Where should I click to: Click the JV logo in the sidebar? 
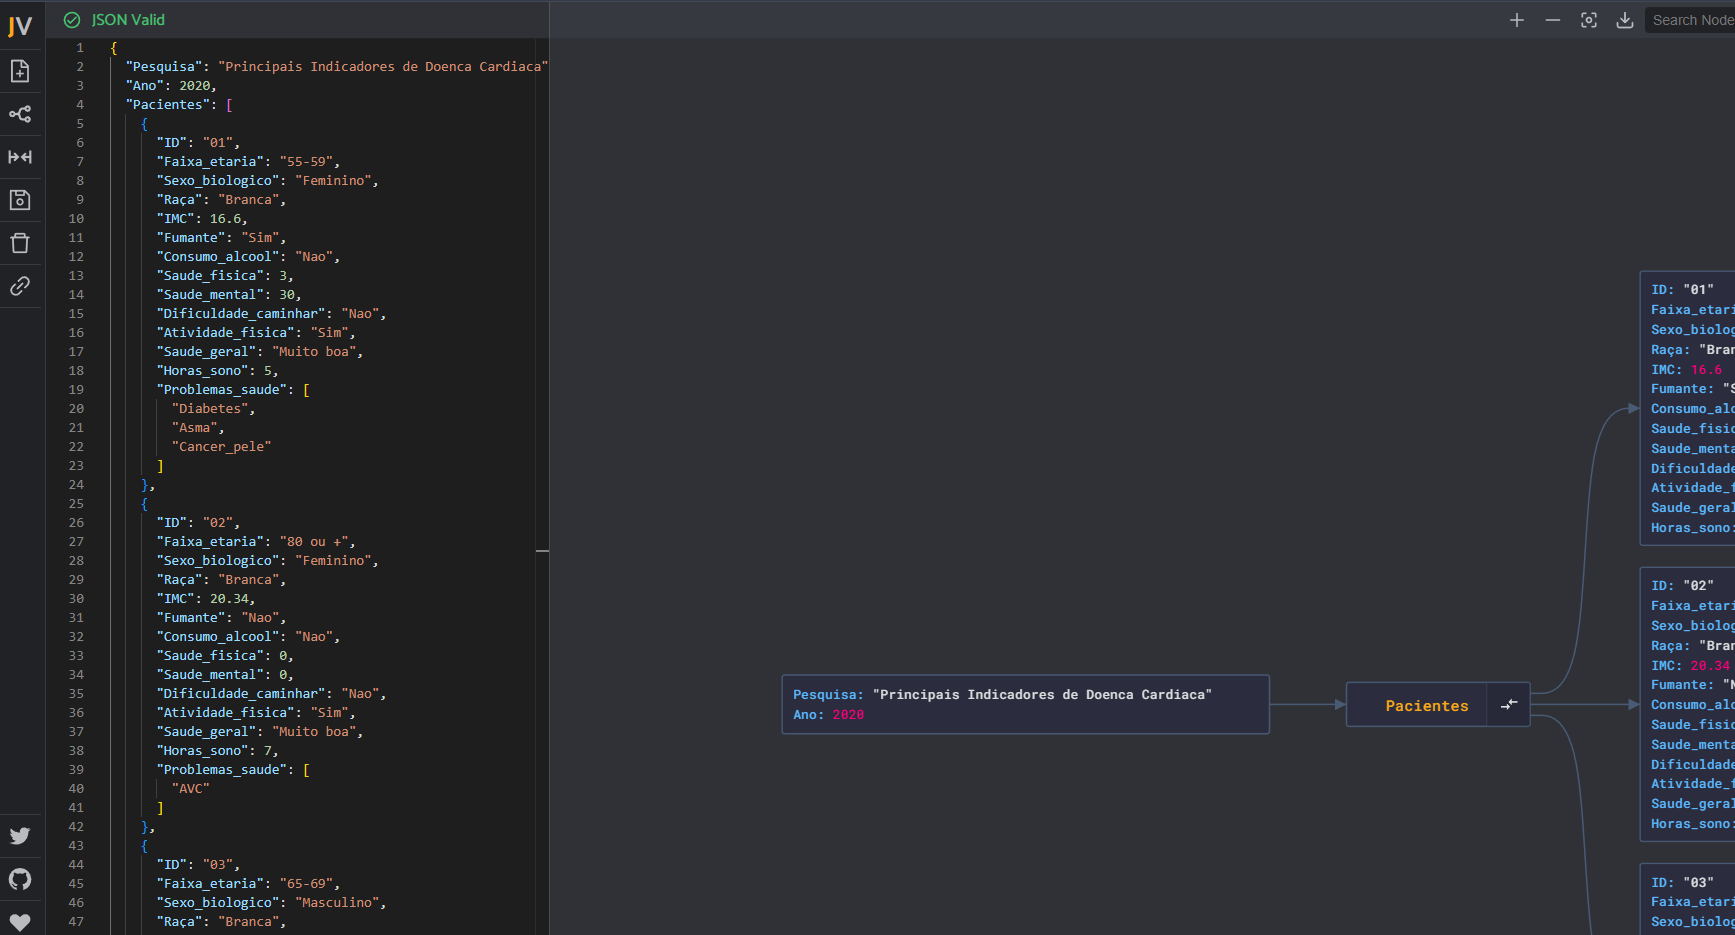[20, 26]
